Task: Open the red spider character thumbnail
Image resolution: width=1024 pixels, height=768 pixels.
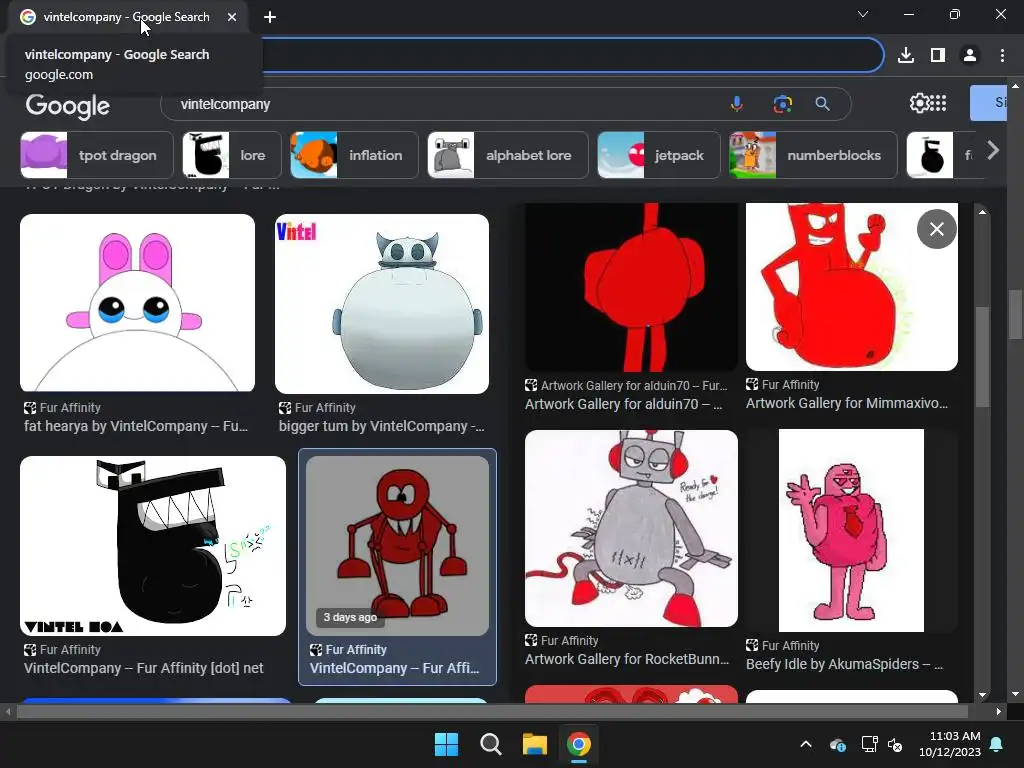Action: (x=397, y=546)
